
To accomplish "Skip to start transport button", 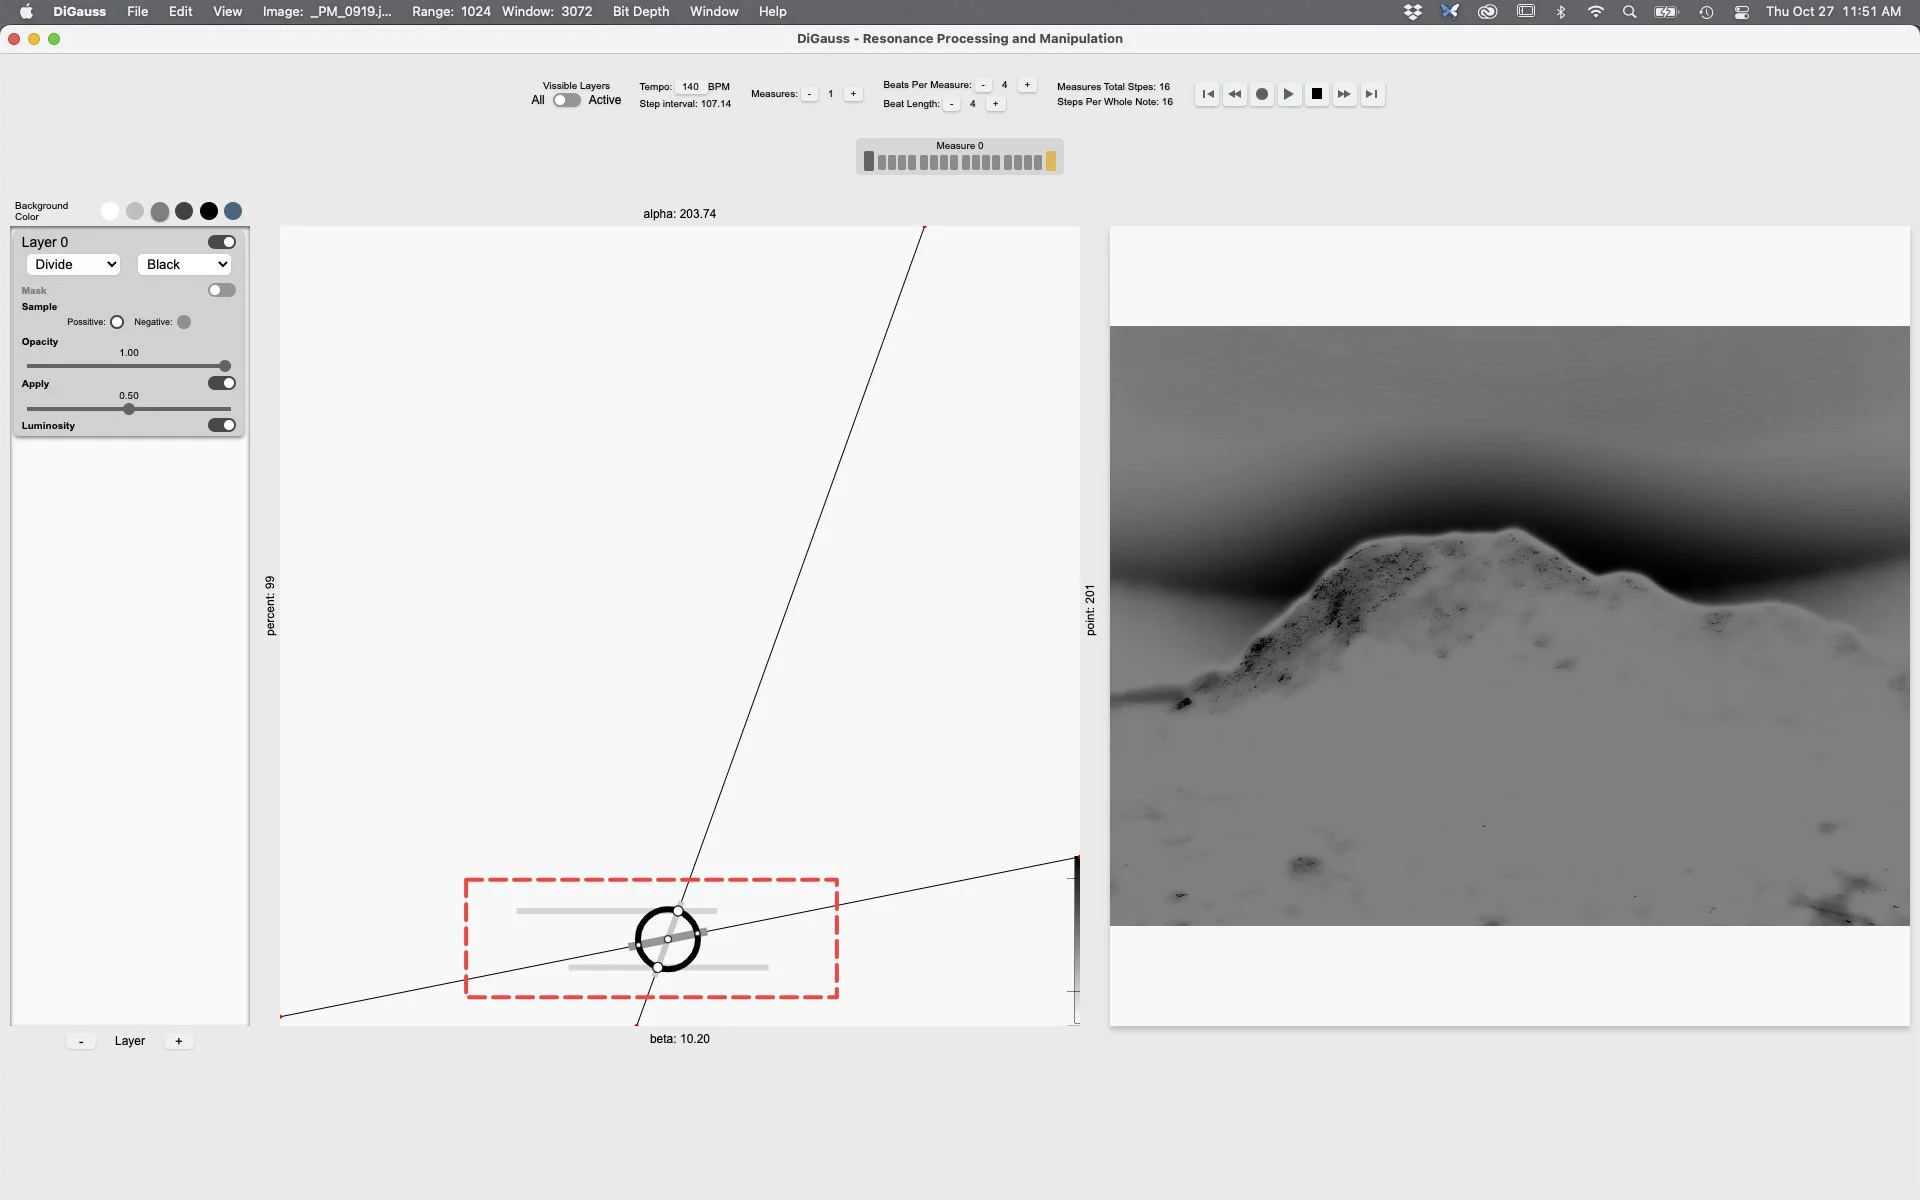I will coord(1208,94).
